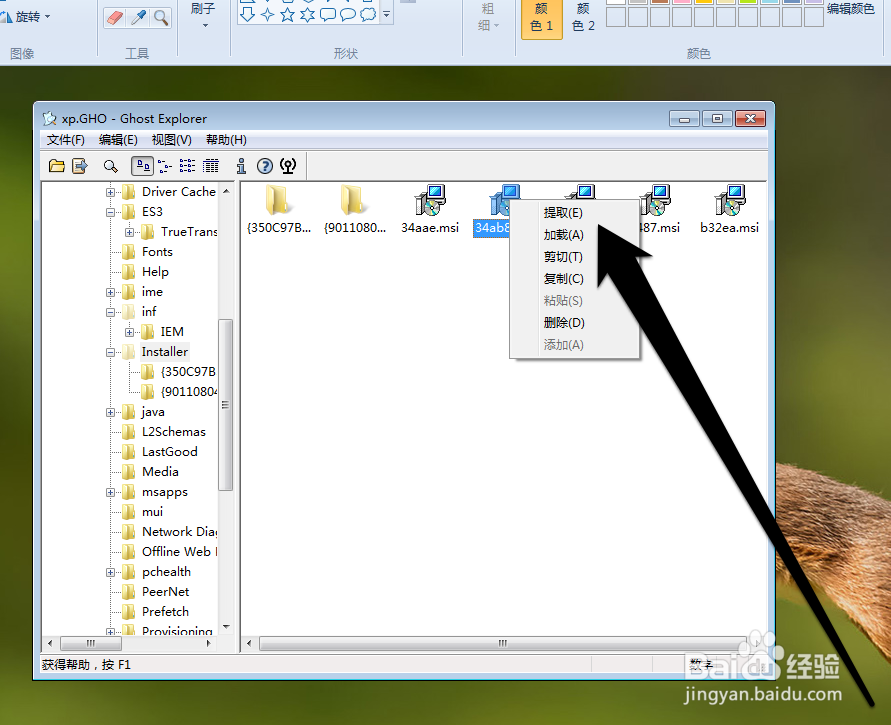Select the Fonts folder in tree
Viewport: 891px width, 725px height.
pyautogui.click(x=157, y=252)
